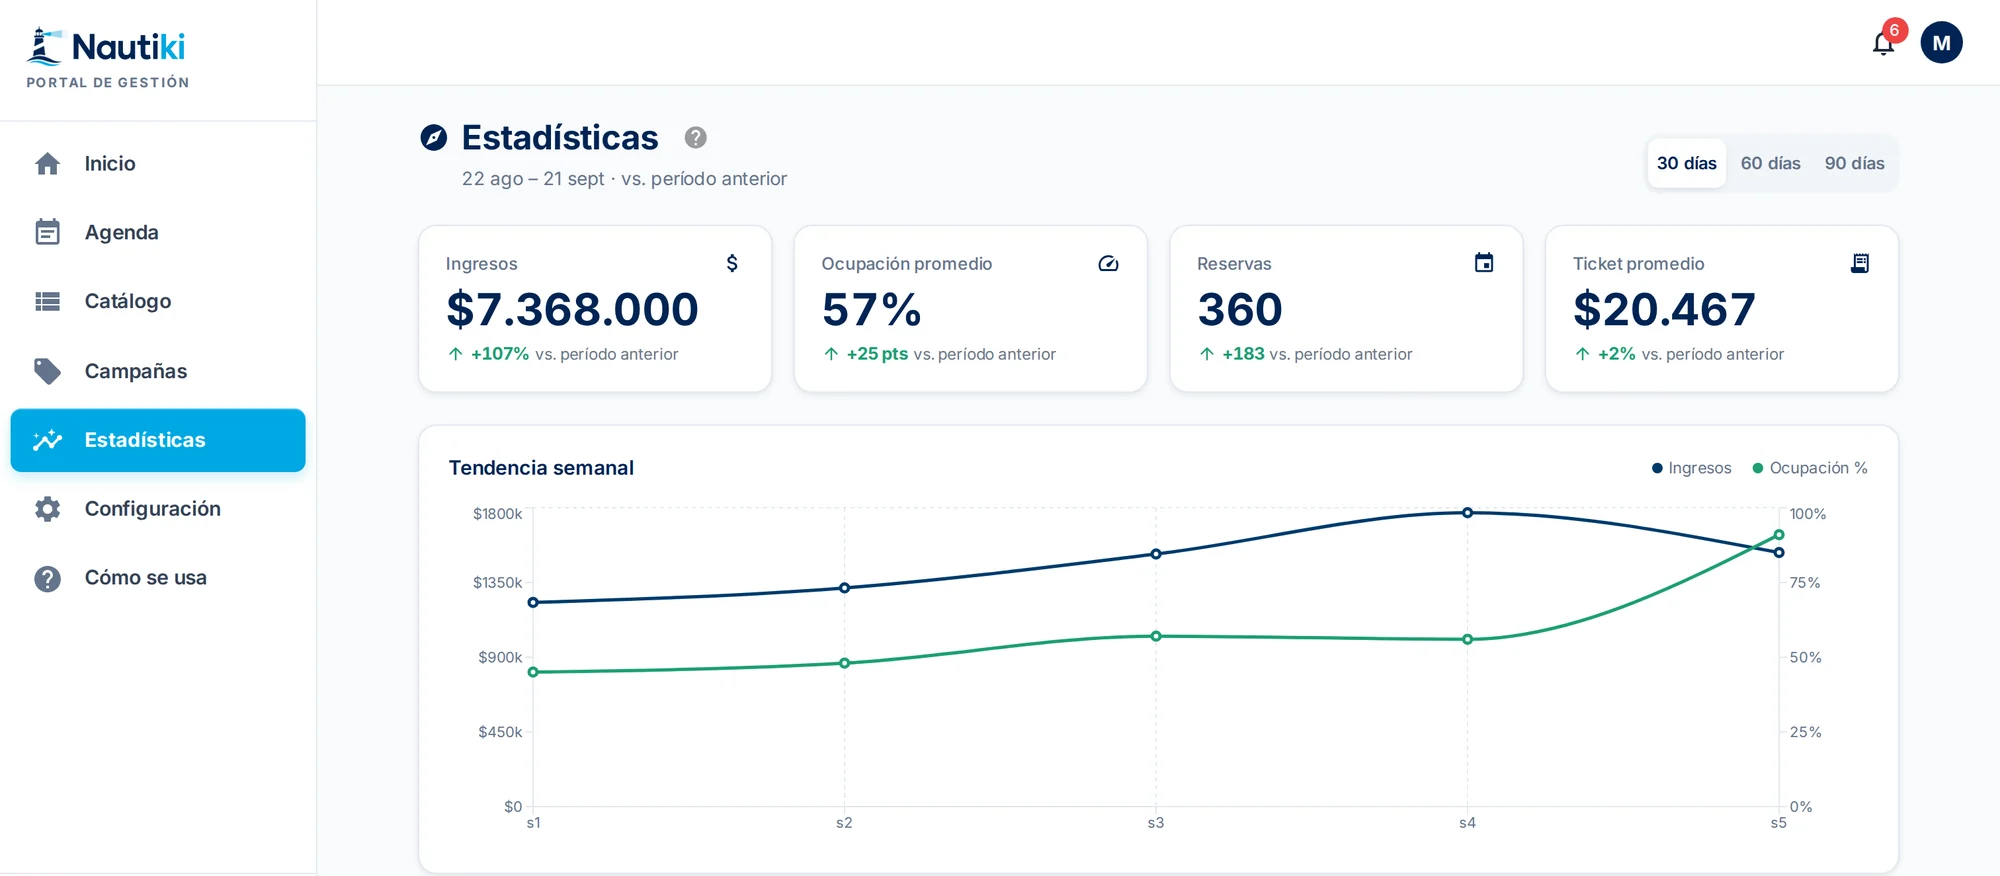2000x876 pixels.
Task: Click the s1 point on the Ingresos line
Action: pyautogui.click(x=533, y=602)
